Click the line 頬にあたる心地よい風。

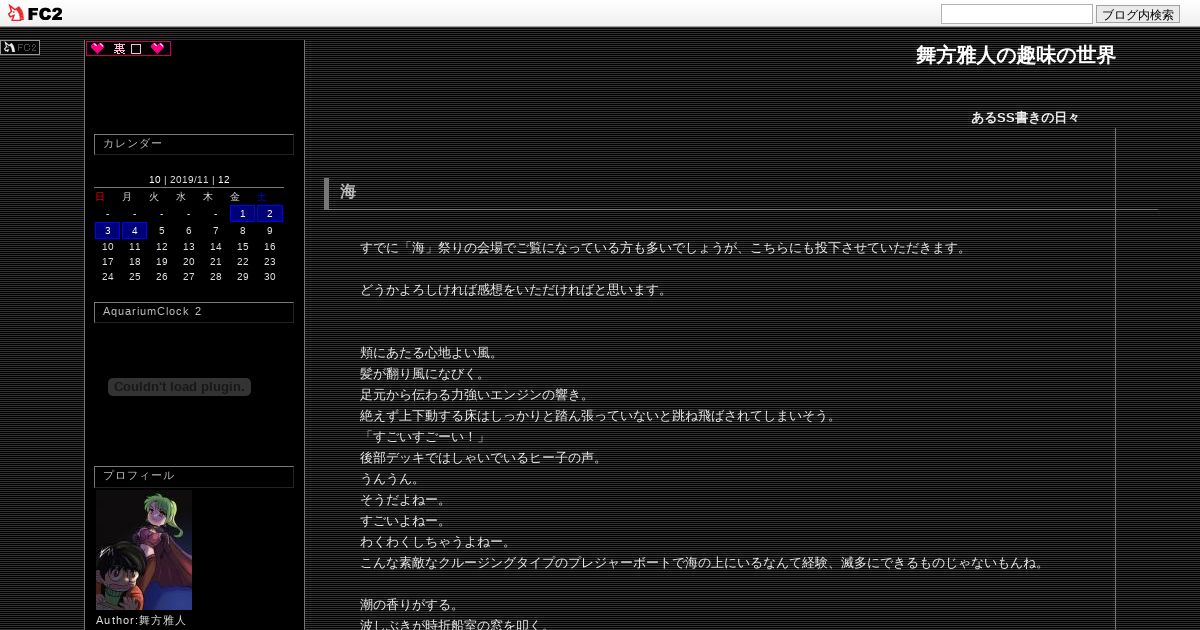(429, 353)
